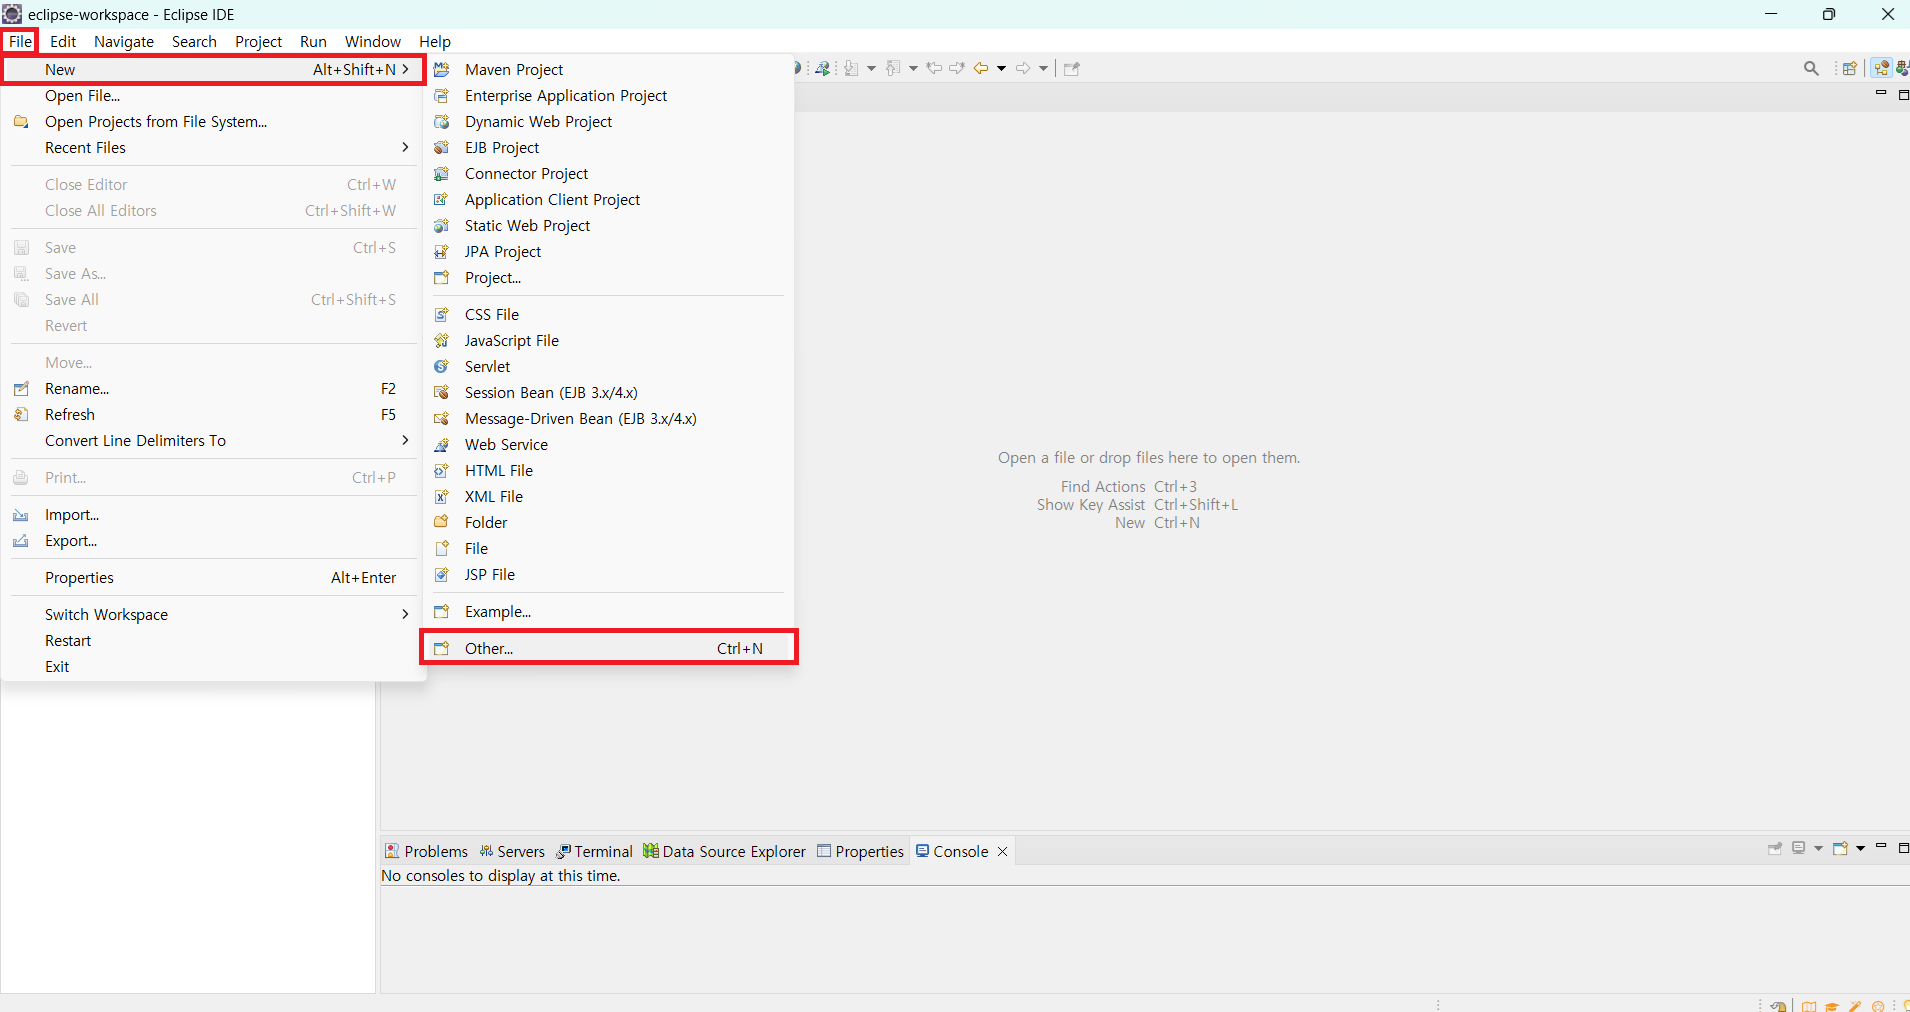The height and width of the screenshot is (1012, 1910).
Task: Click Rename... in File menu
Action: click(213, 388)
